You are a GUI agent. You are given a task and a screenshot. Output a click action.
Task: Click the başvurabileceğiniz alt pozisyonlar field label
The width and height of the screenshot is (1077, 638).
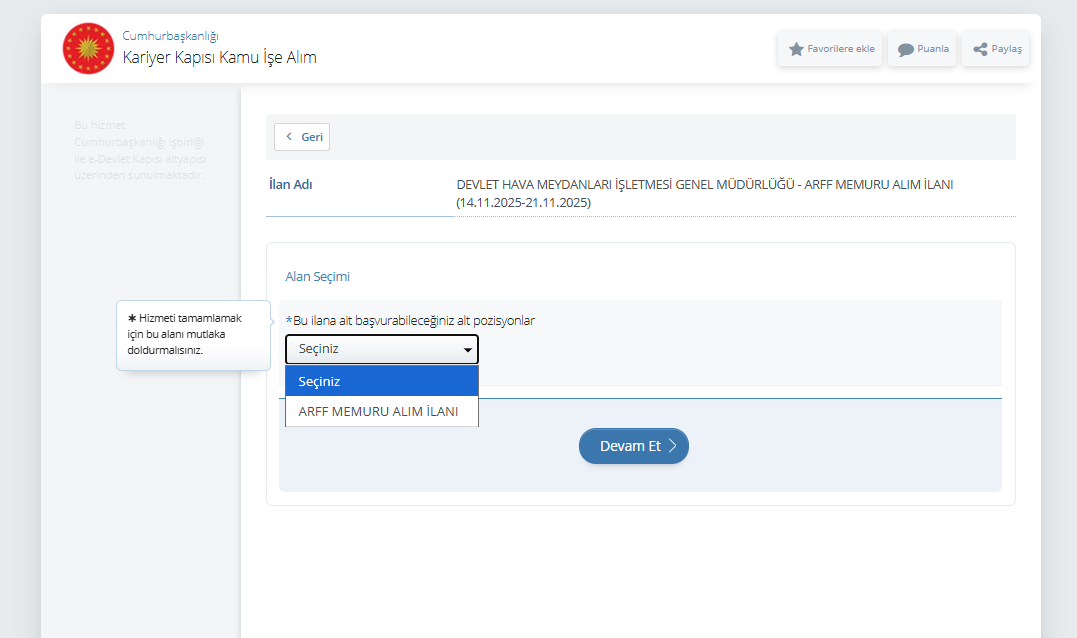[x=412, y=320]
